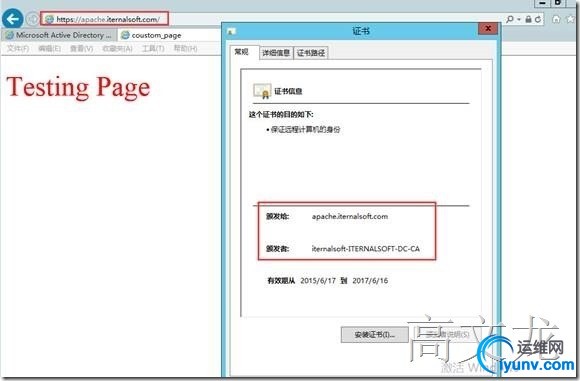
Task: Switch to Microsoft Active Directory browser tab
Action: point(59,35)
